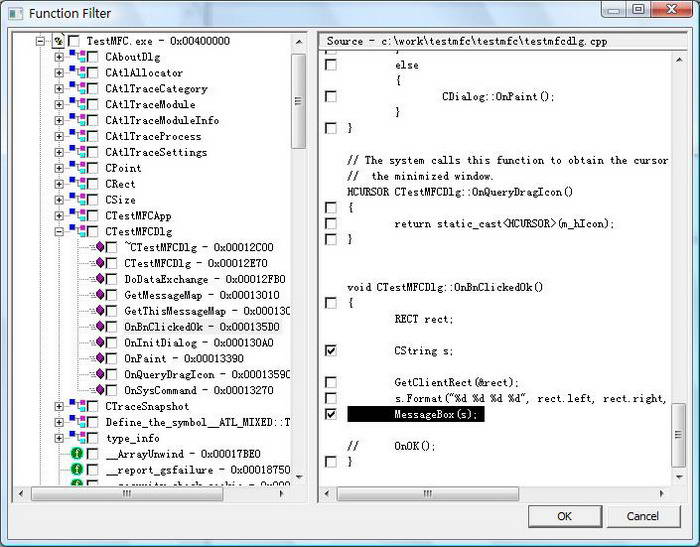
Task: Click the green function icon beside __report_gsfailure
Action: [77, 469]
